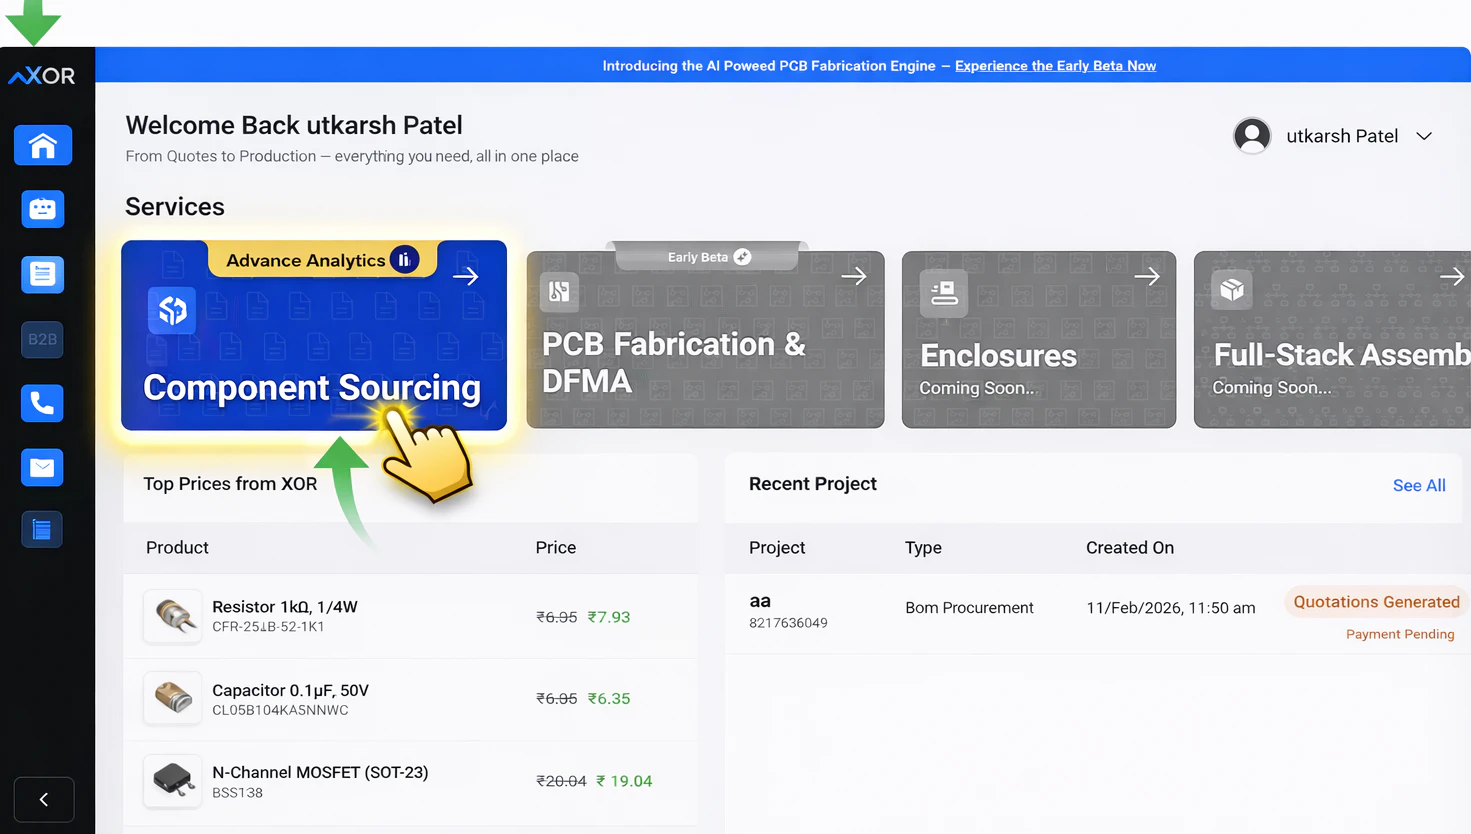The image size is (1471, 834).
Task: Click the ₹ 19.04 MOSFET price
Action: (624, 781)
